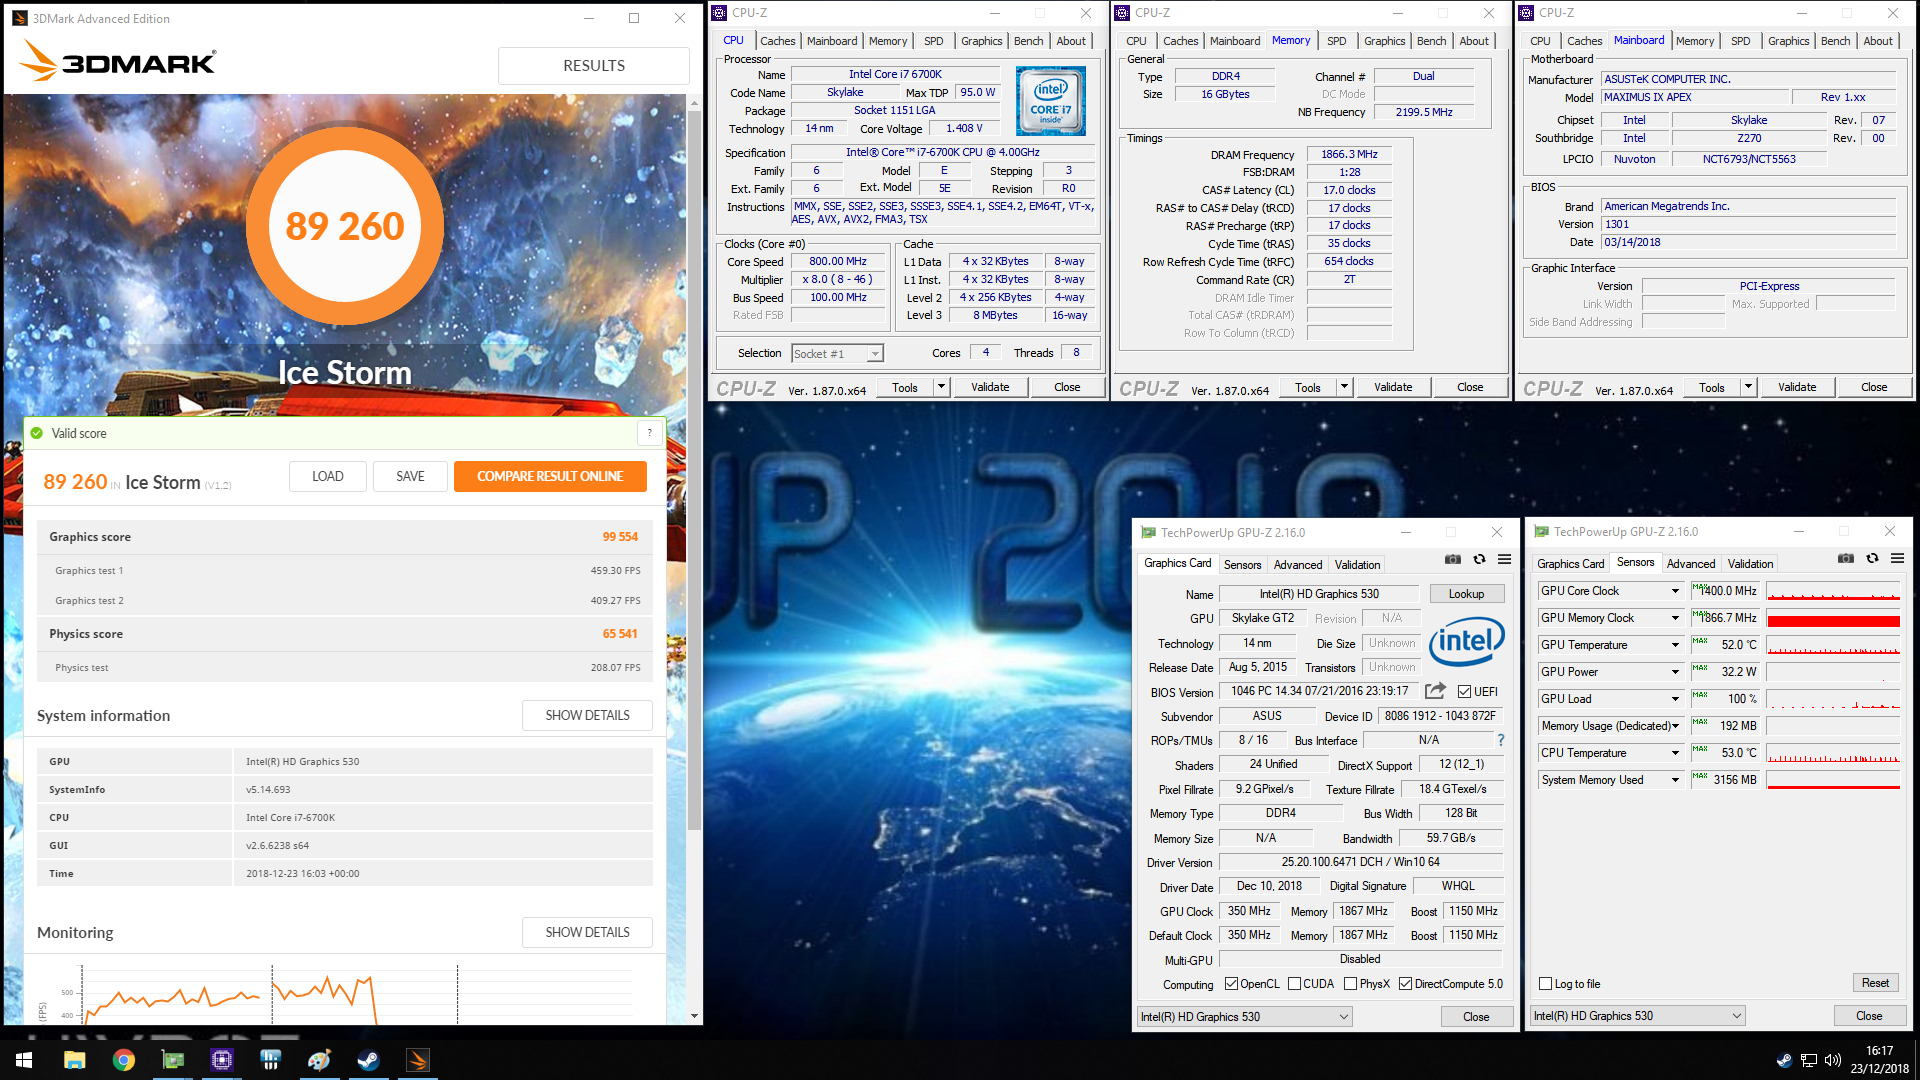Open Steam from the taskbar
This screenshot has height=1080, width=1920.
(368, 1060)
